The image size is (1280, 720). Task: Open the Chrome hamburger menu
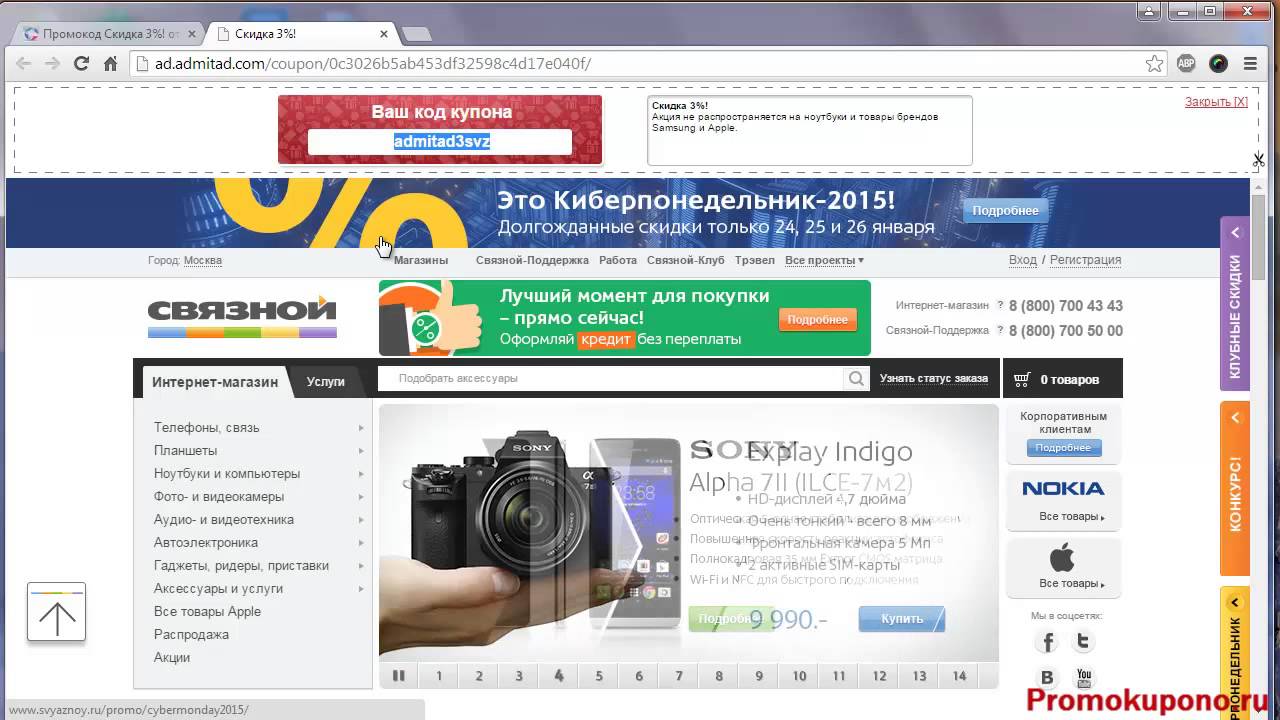click(x=1250, y=63)
